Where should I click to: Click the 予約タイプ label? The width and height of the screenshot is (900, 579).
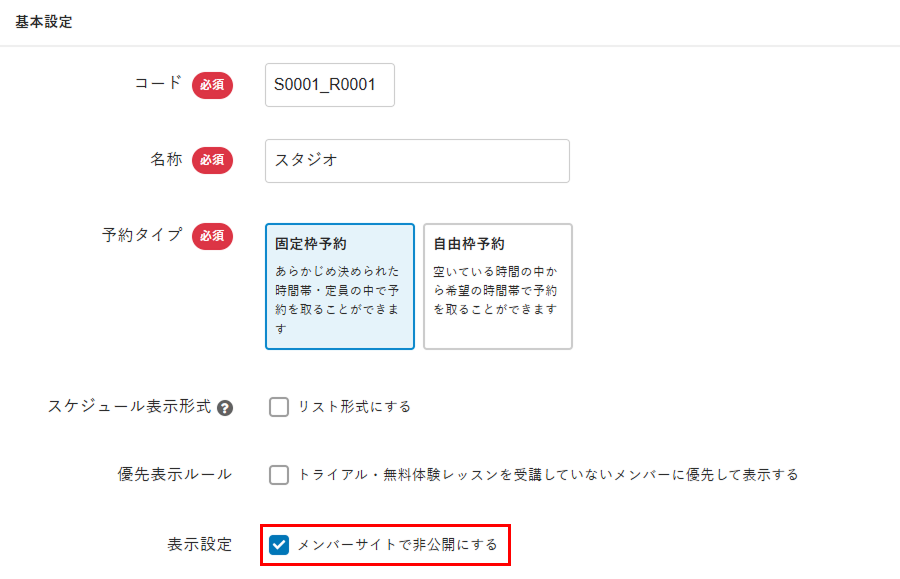(x=142, y=235)
